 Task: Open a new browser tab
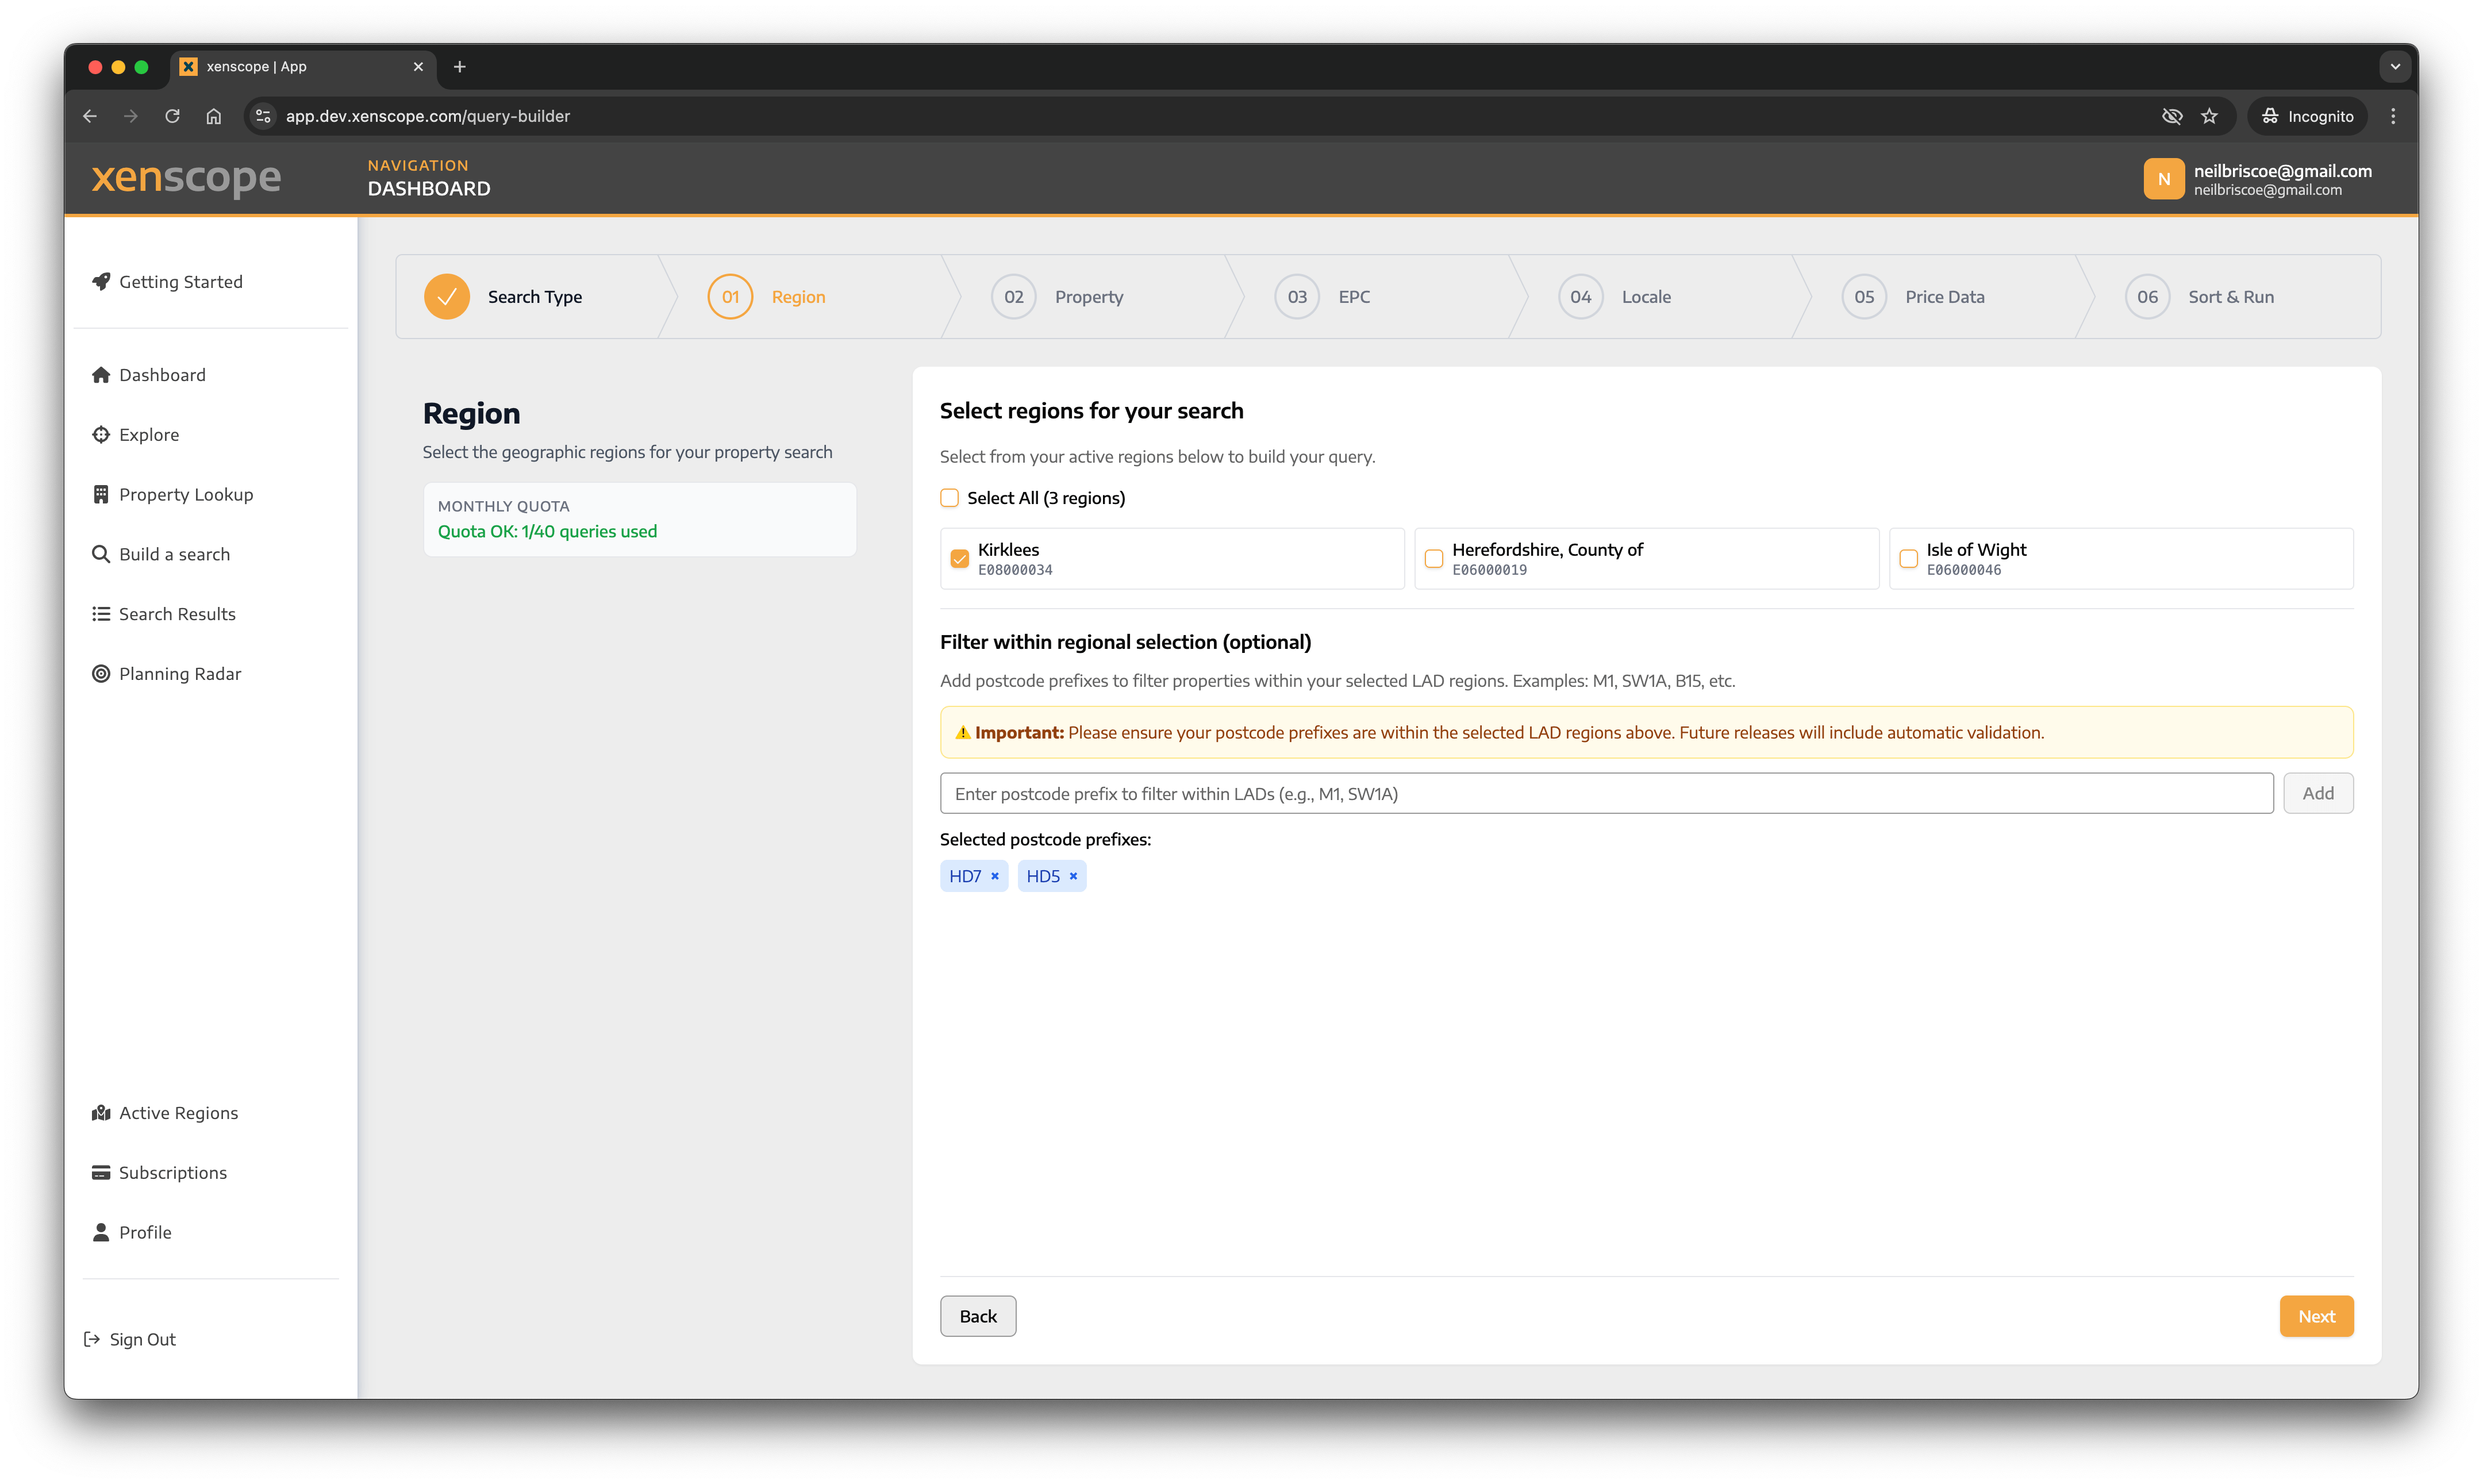[x=460, y=67]
